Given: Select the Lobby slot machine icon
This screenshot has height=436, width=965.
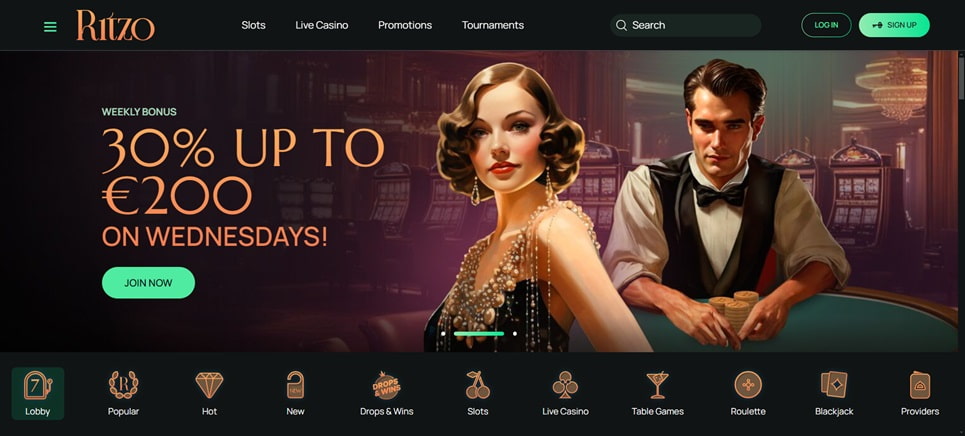Looking at the screenshot, I should (x=38, y=386).
